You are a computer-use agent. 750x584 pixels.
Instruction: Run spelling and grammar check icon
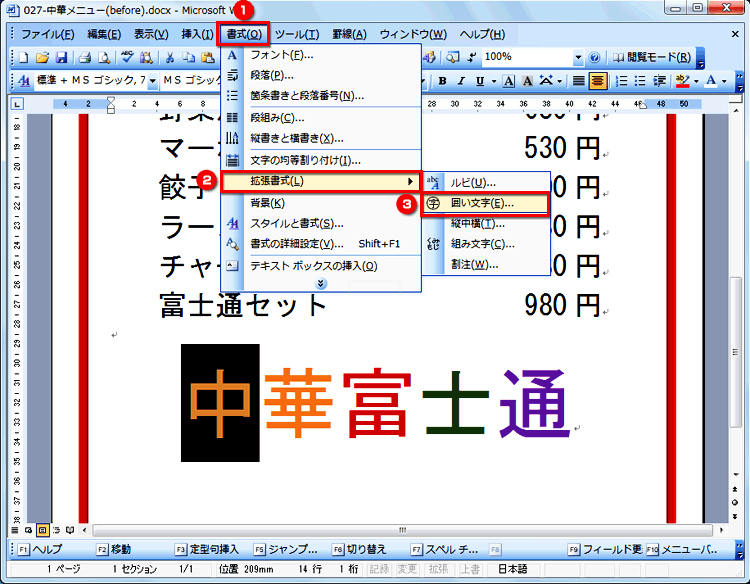[127, 58]
